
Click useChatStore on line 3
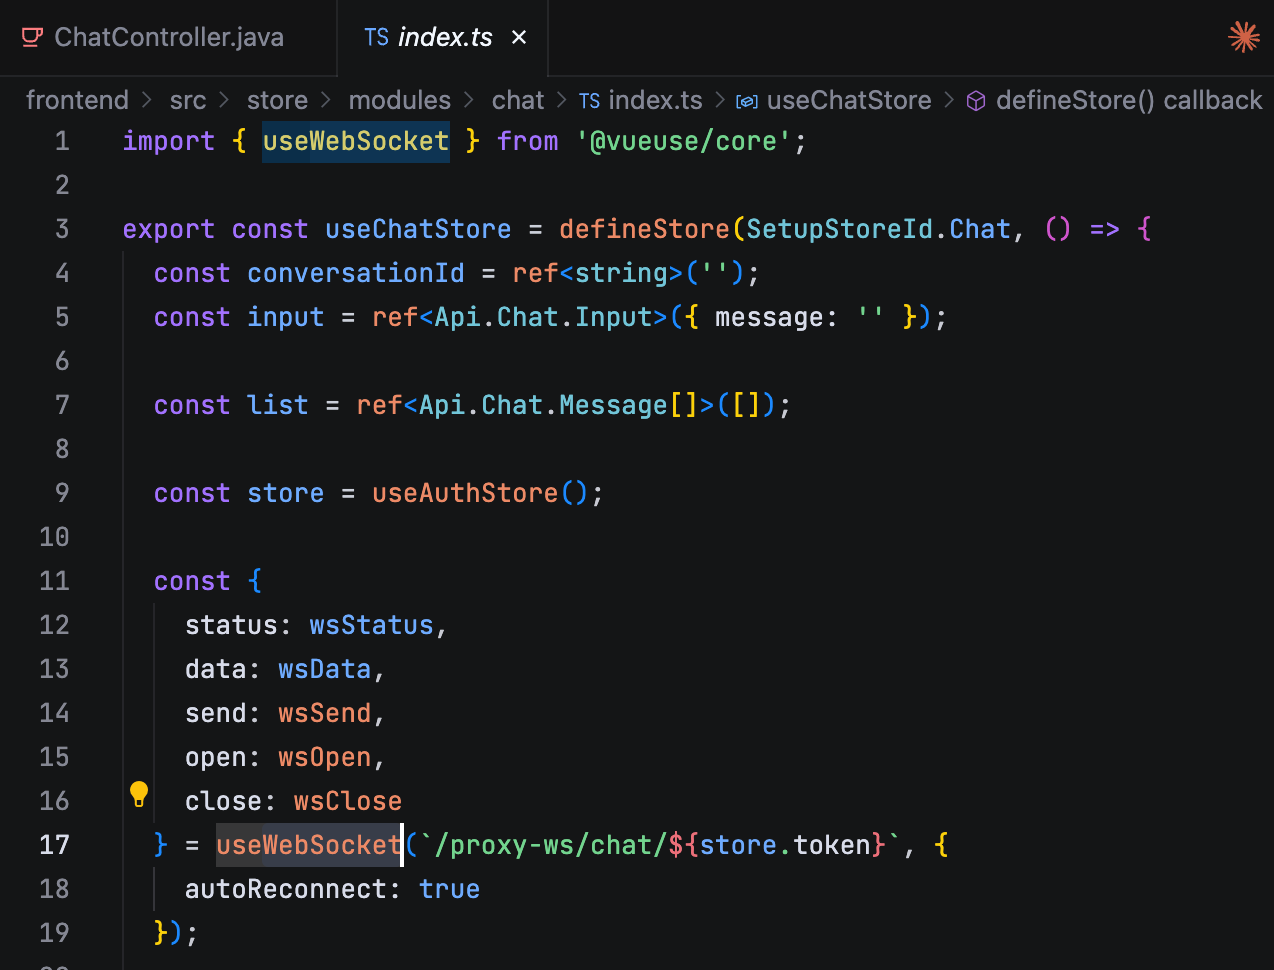click(x=418, y=229)
